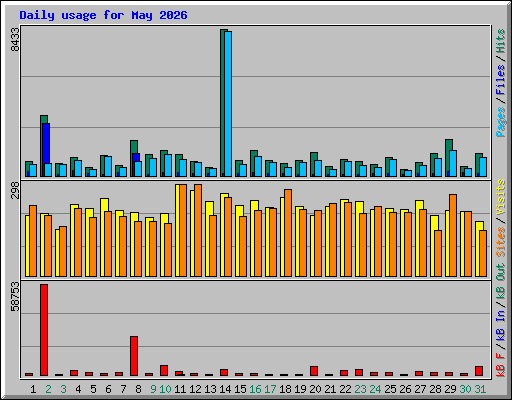Click the "Hits" legend label
Image resolution: width=512 pixels, height=400 pixels.
[x=501, y=41]
